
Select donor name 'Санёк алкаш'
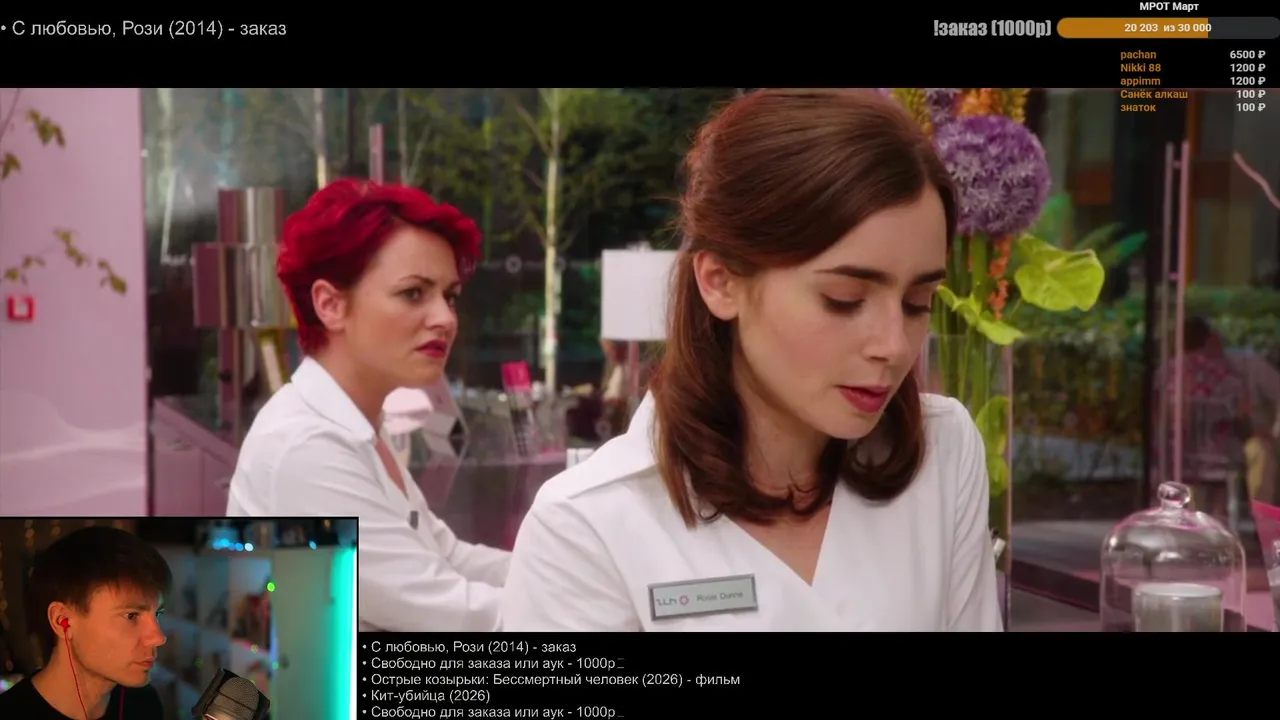point(1154,94)
